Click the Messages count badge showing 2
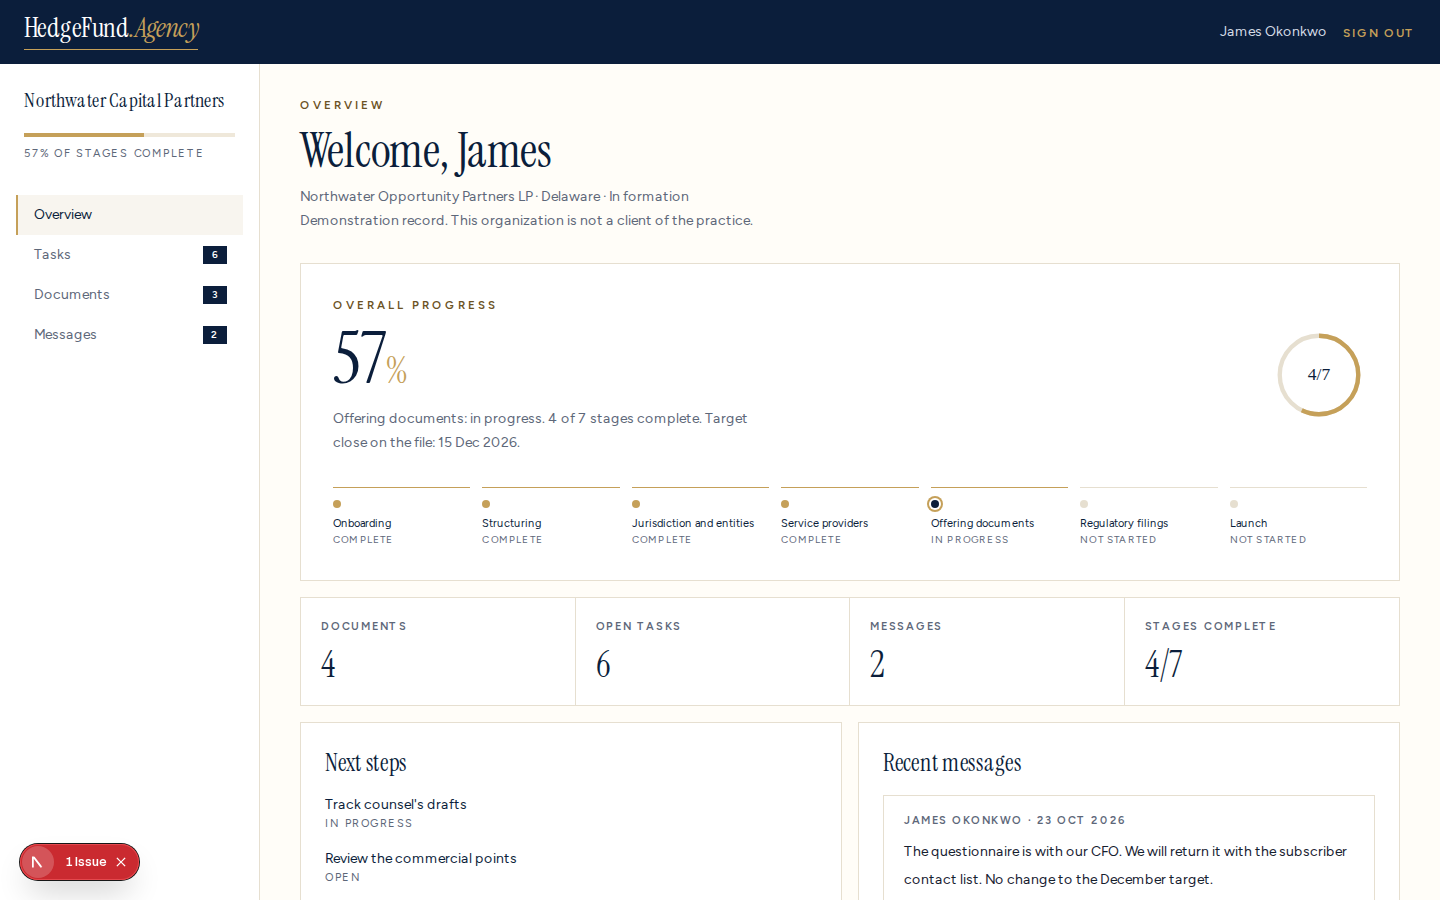The image size is (1440, 900). (215, 335)
